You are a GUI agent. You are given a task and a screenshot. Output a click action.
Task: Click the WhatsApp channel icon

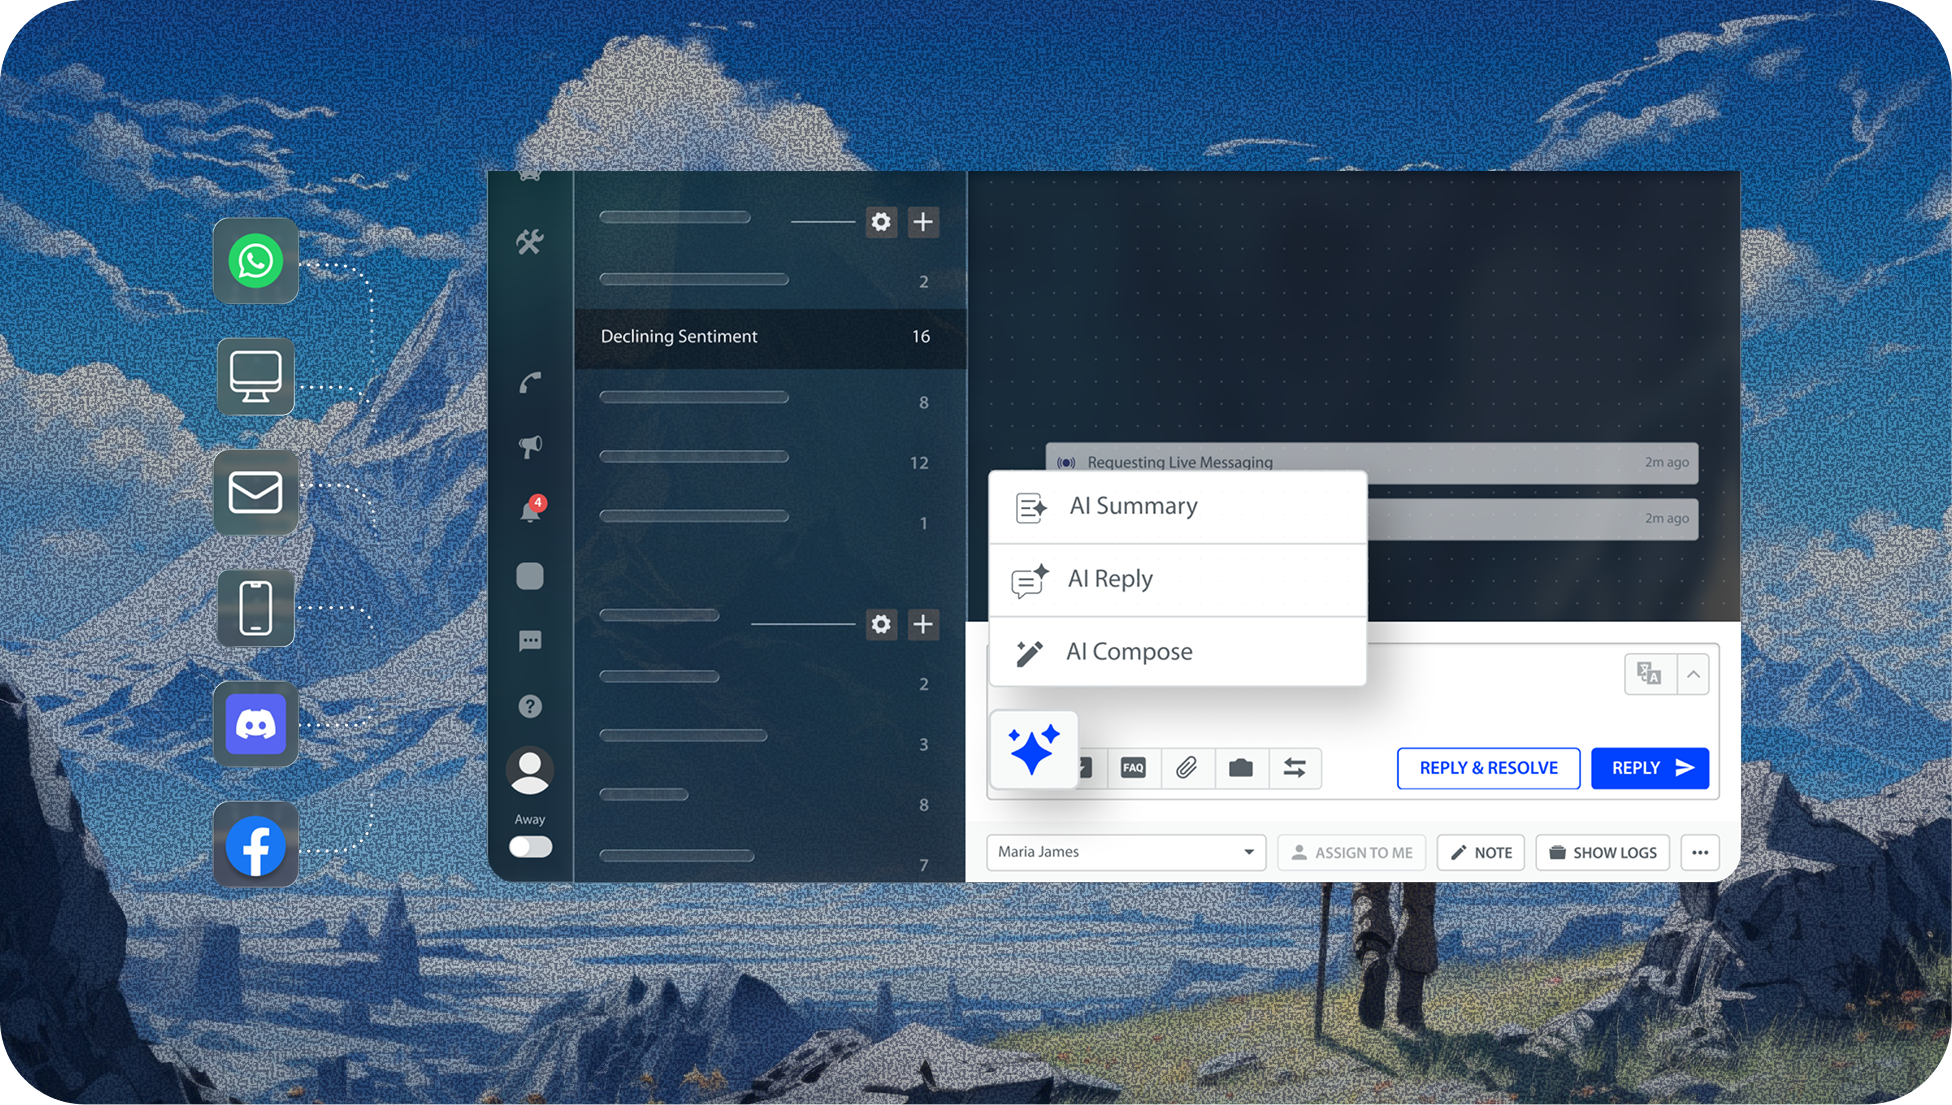click(x=256, y=261)
